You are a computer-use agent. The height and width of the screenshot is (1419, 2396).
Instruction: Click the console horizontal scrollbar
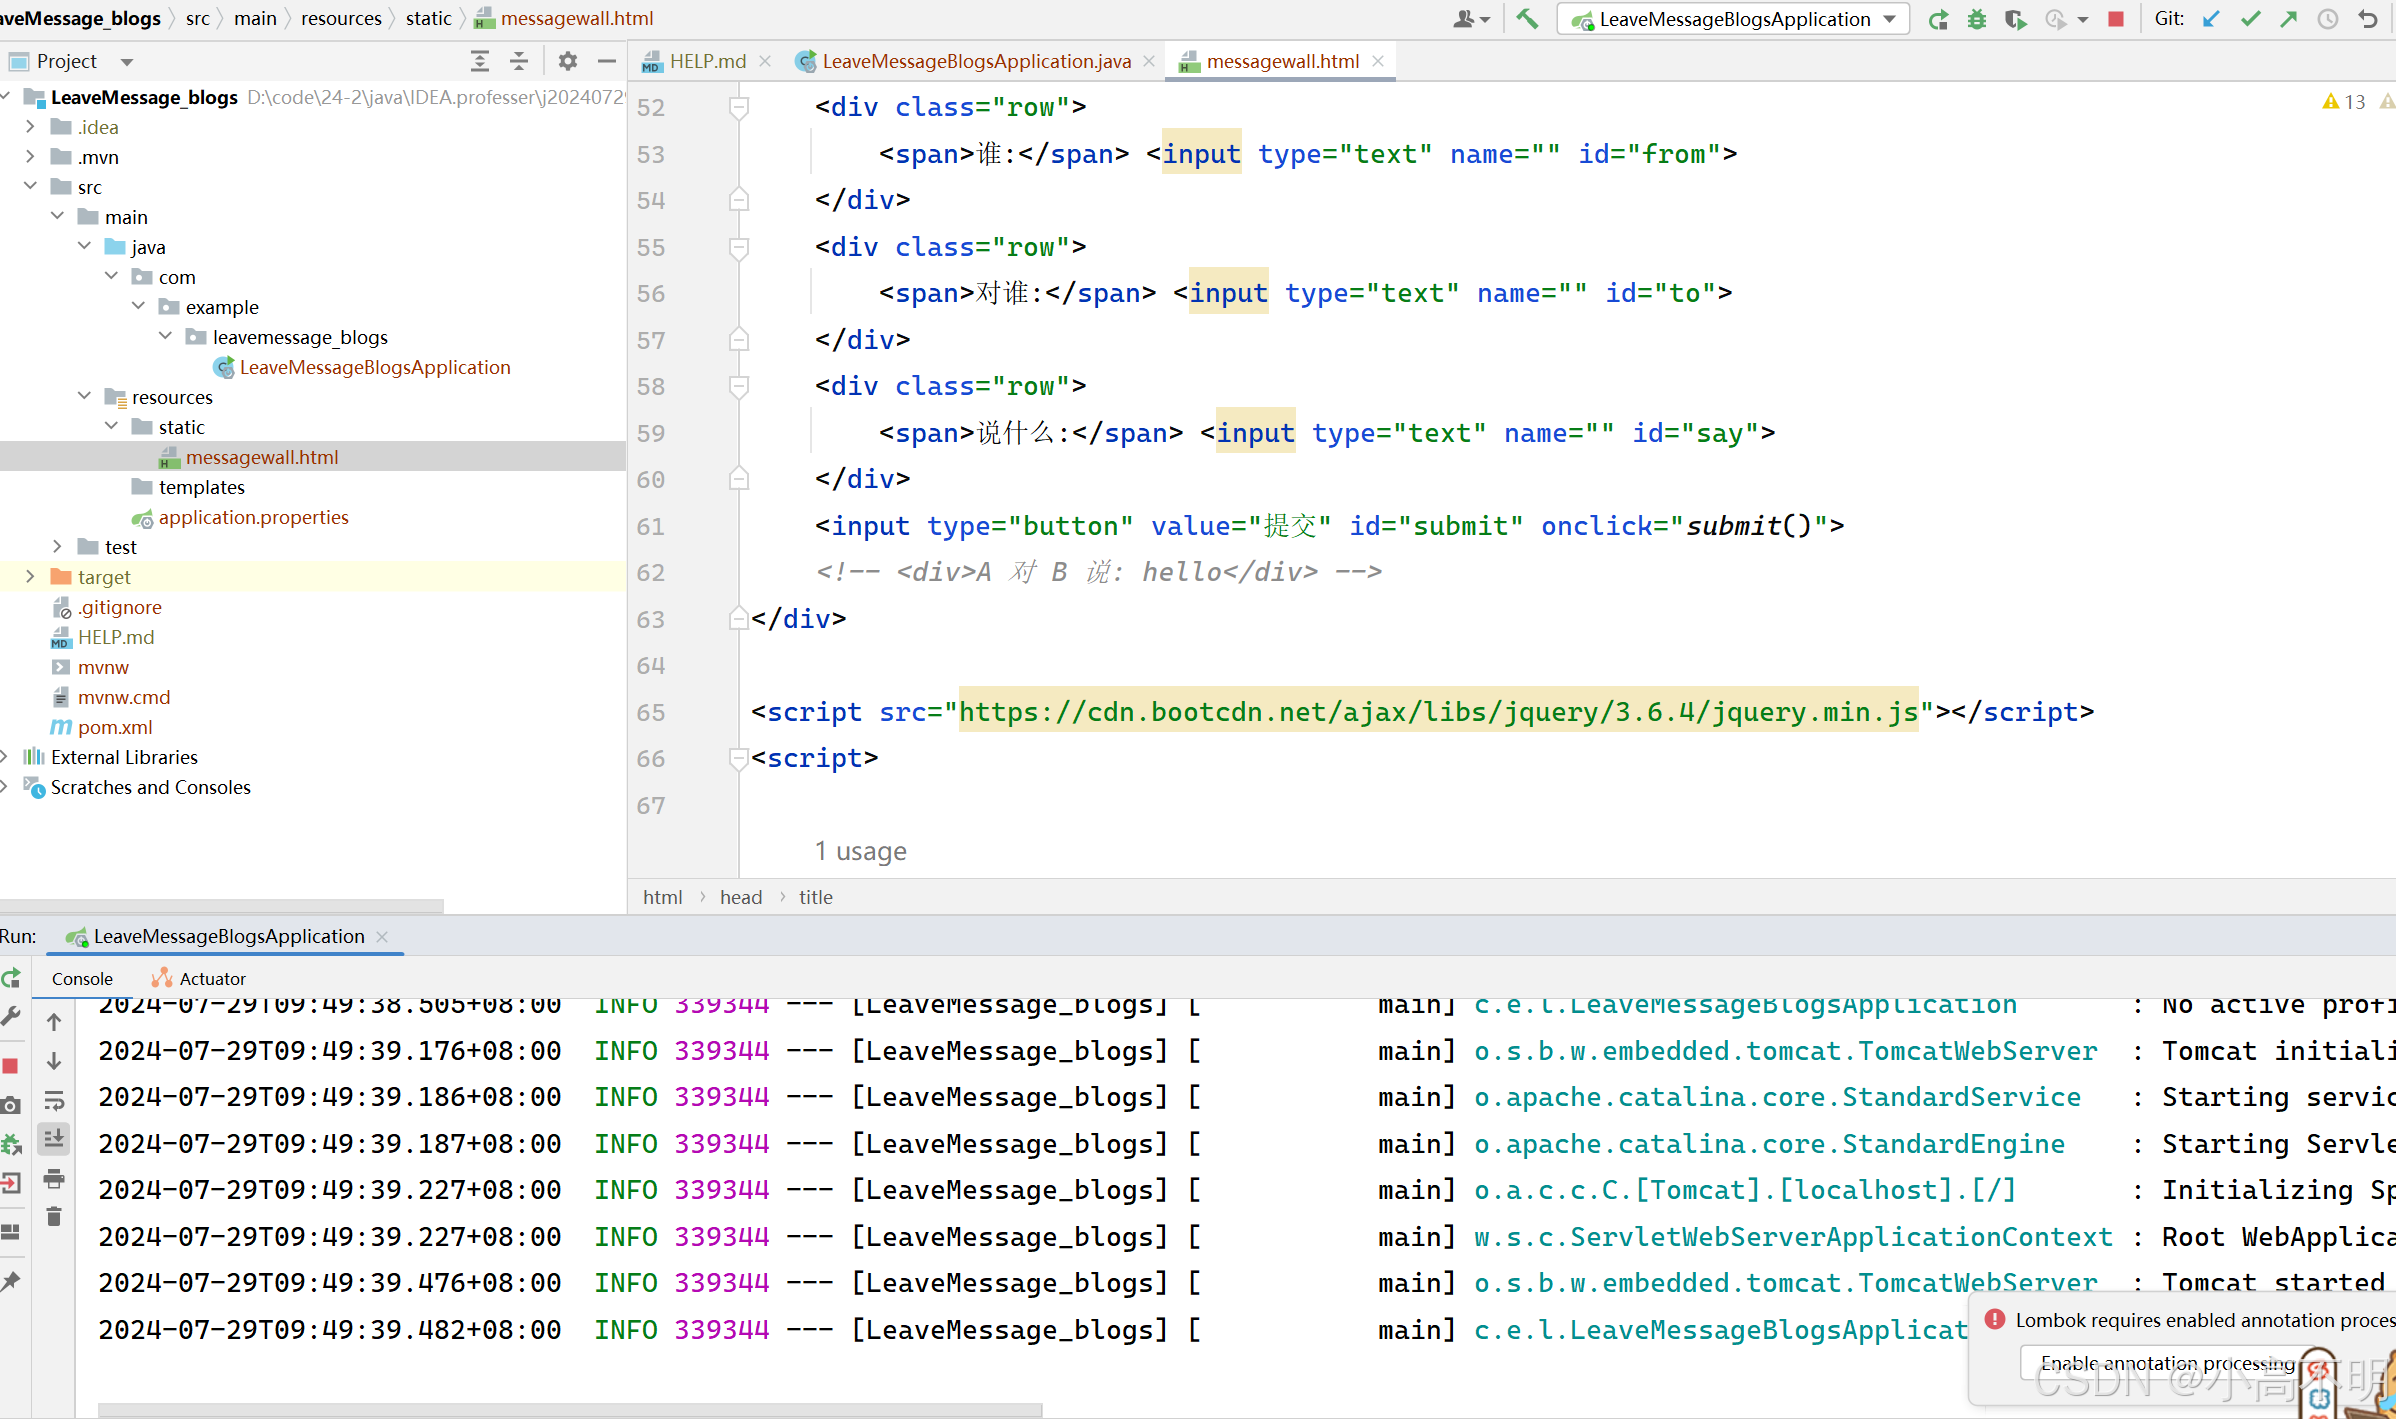point(570,1409)
